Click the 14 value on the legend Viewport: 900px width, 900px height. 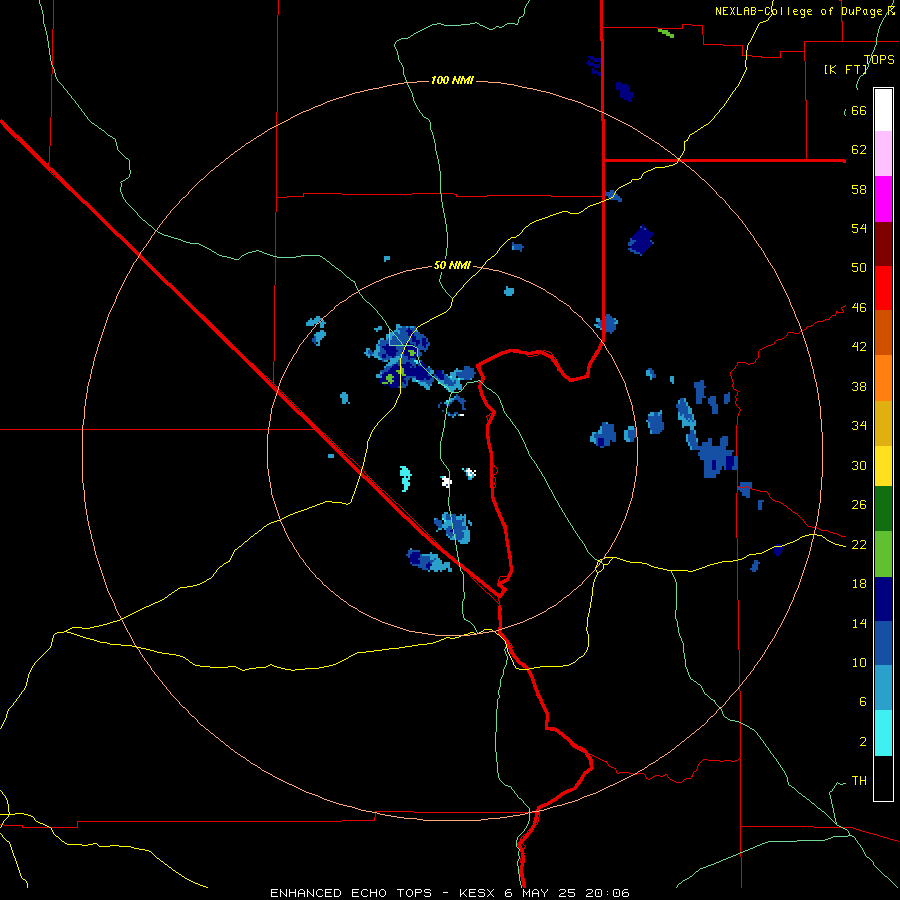click(859, 623)
